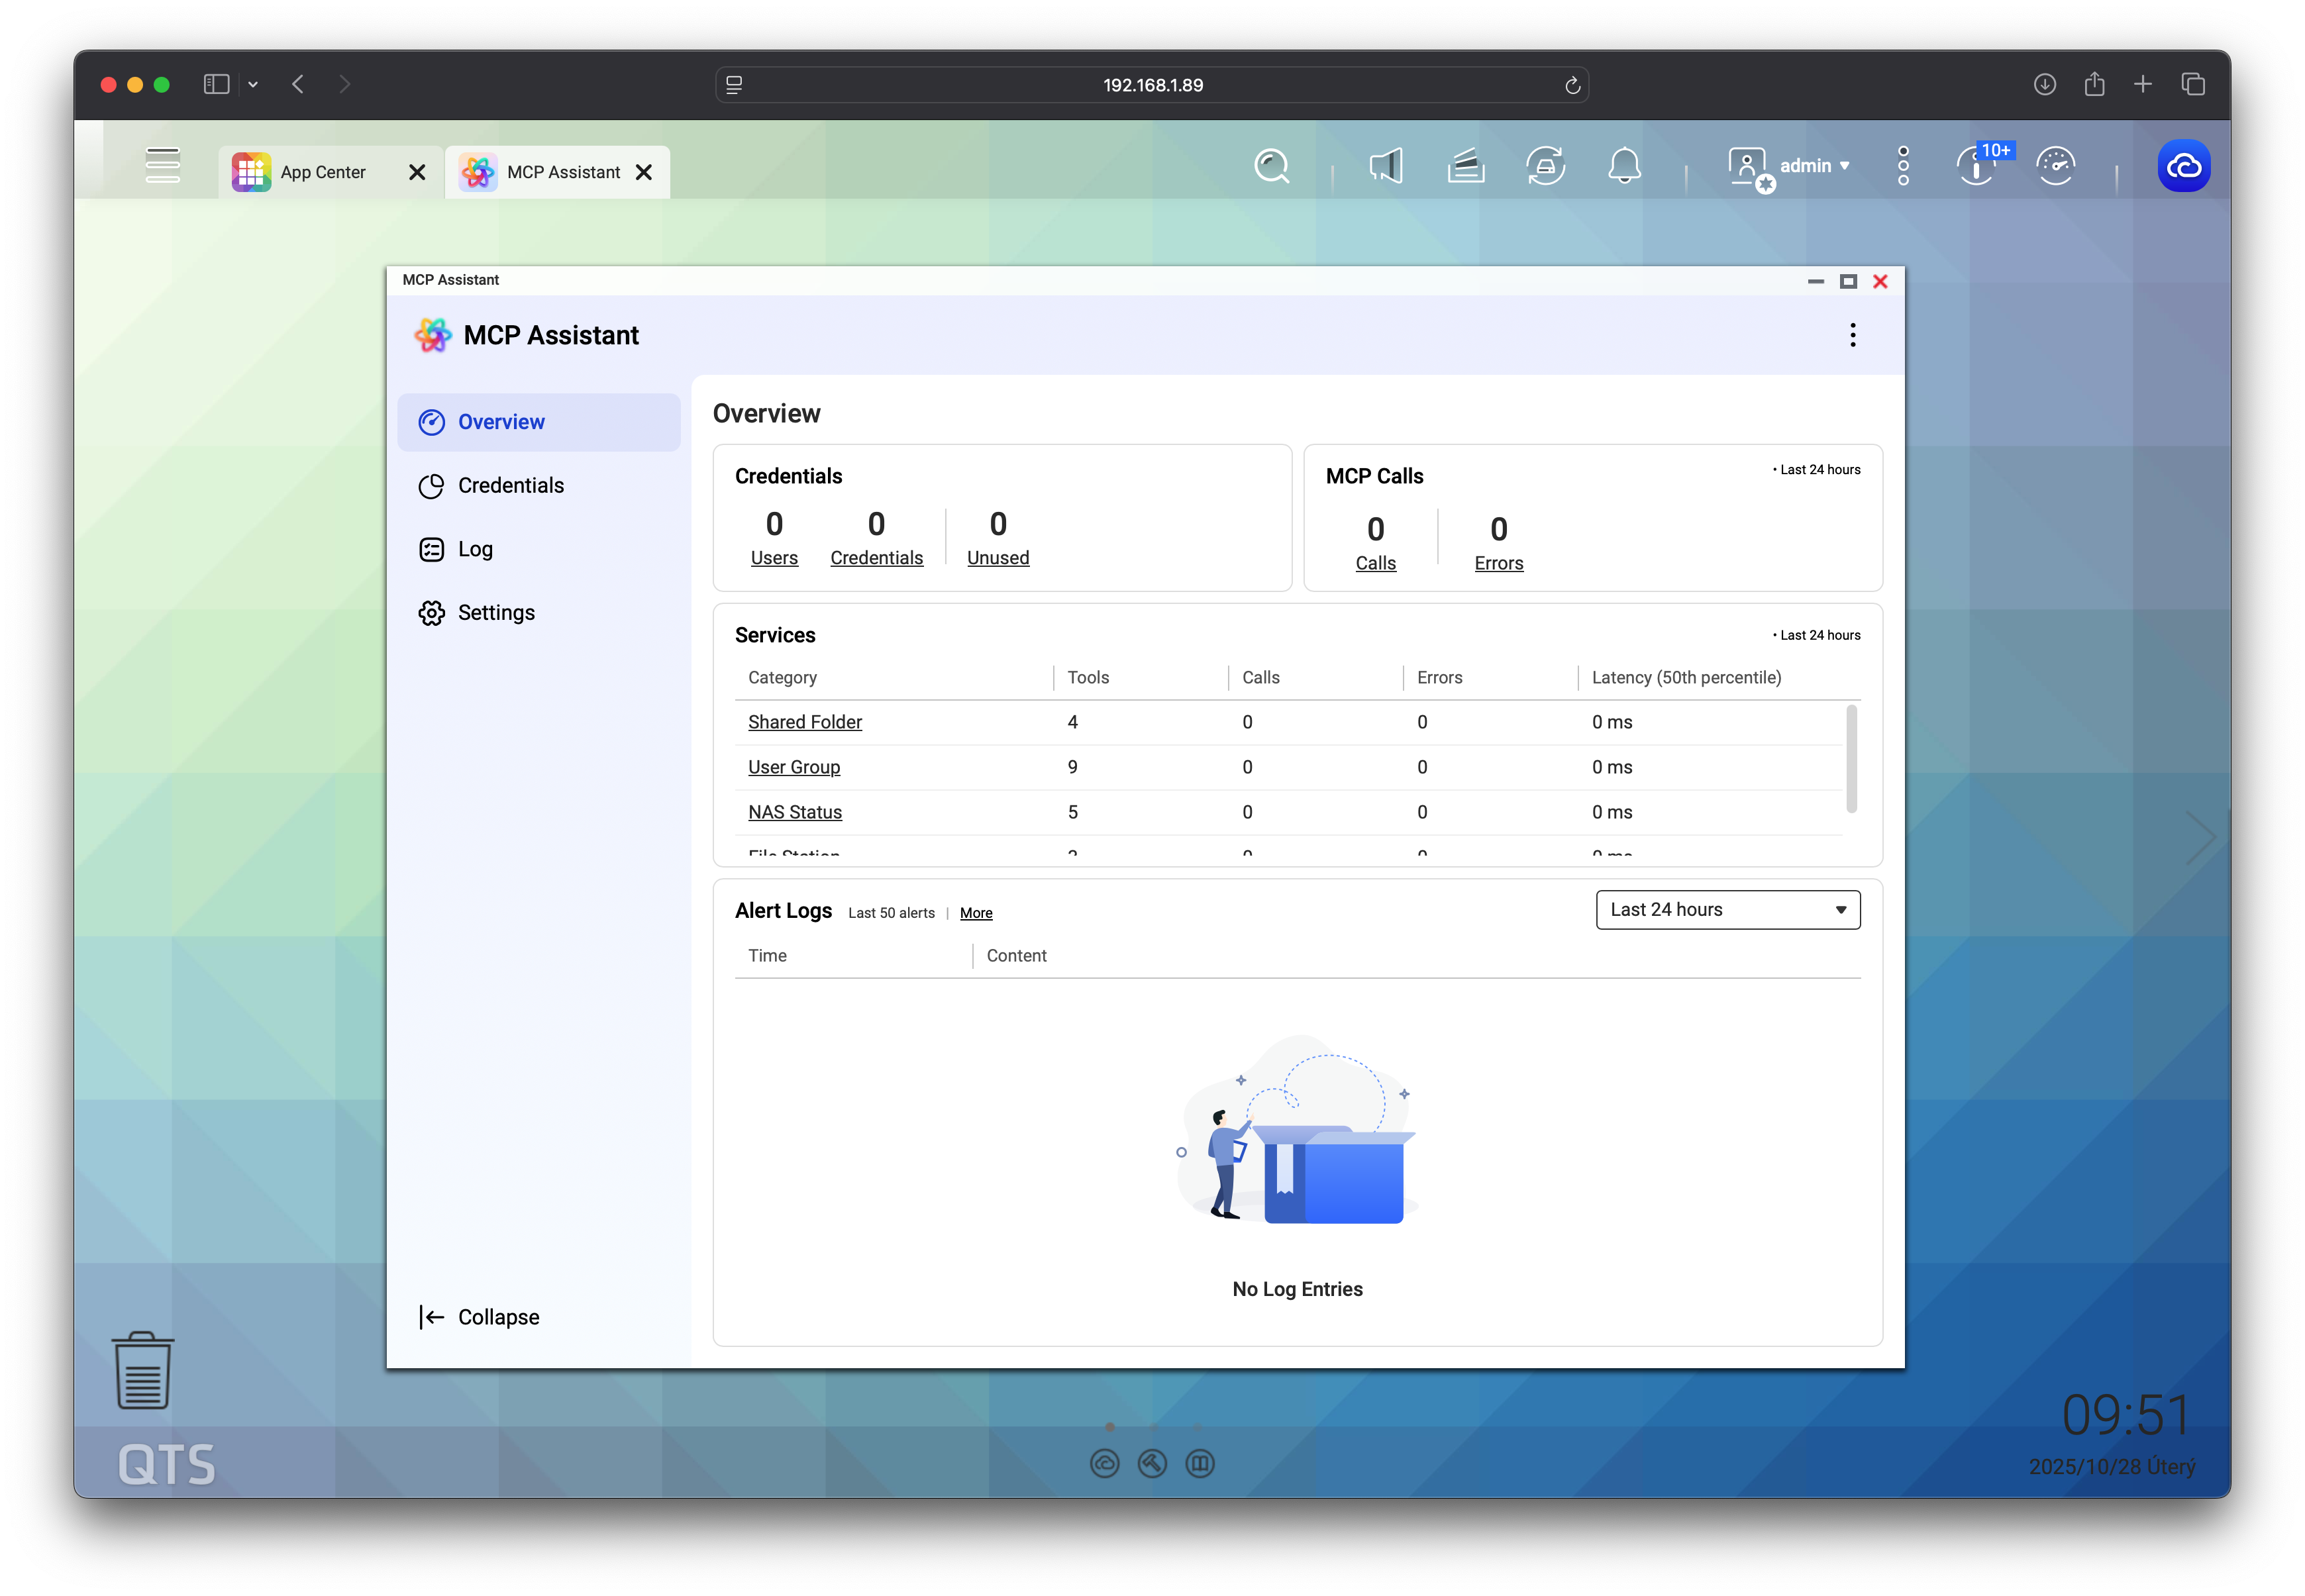Click the Unused credentials count link
This screenshot has height=1596, width=2305.
click(997, 557)
